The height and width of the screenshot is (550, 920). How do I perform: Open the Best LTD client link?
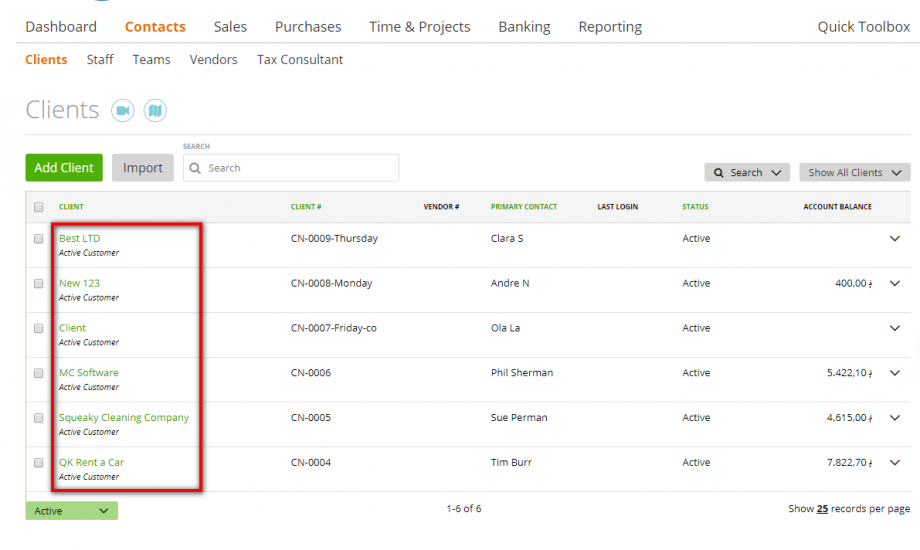pyautogui.click(x=80, y=238)
